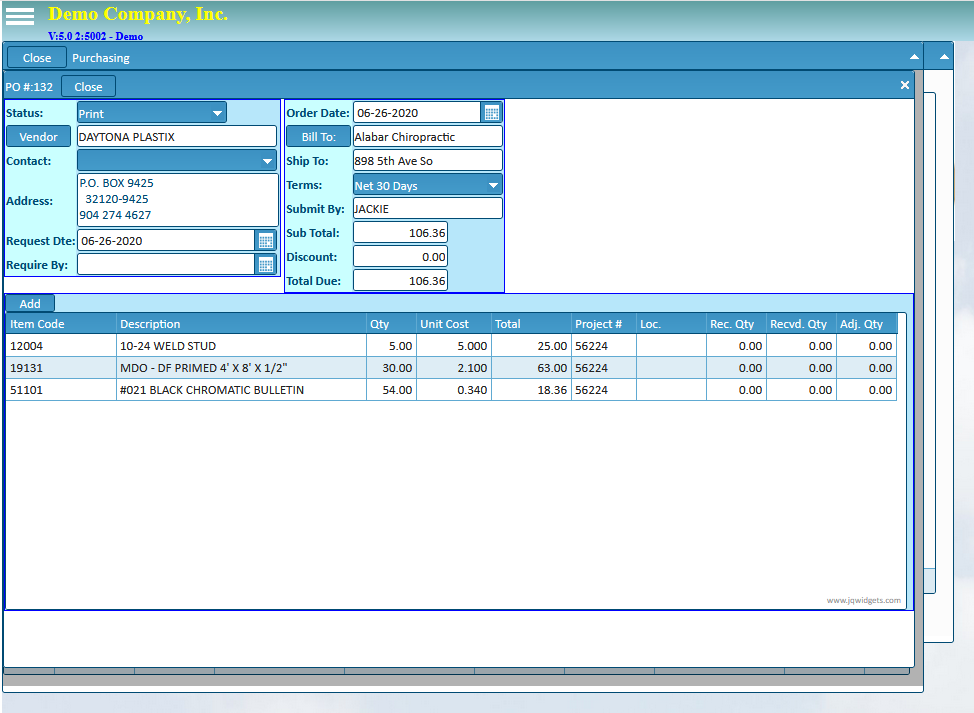Sort by Loc. column header
This screenshot has width=974, height=713.
point(671,324)
